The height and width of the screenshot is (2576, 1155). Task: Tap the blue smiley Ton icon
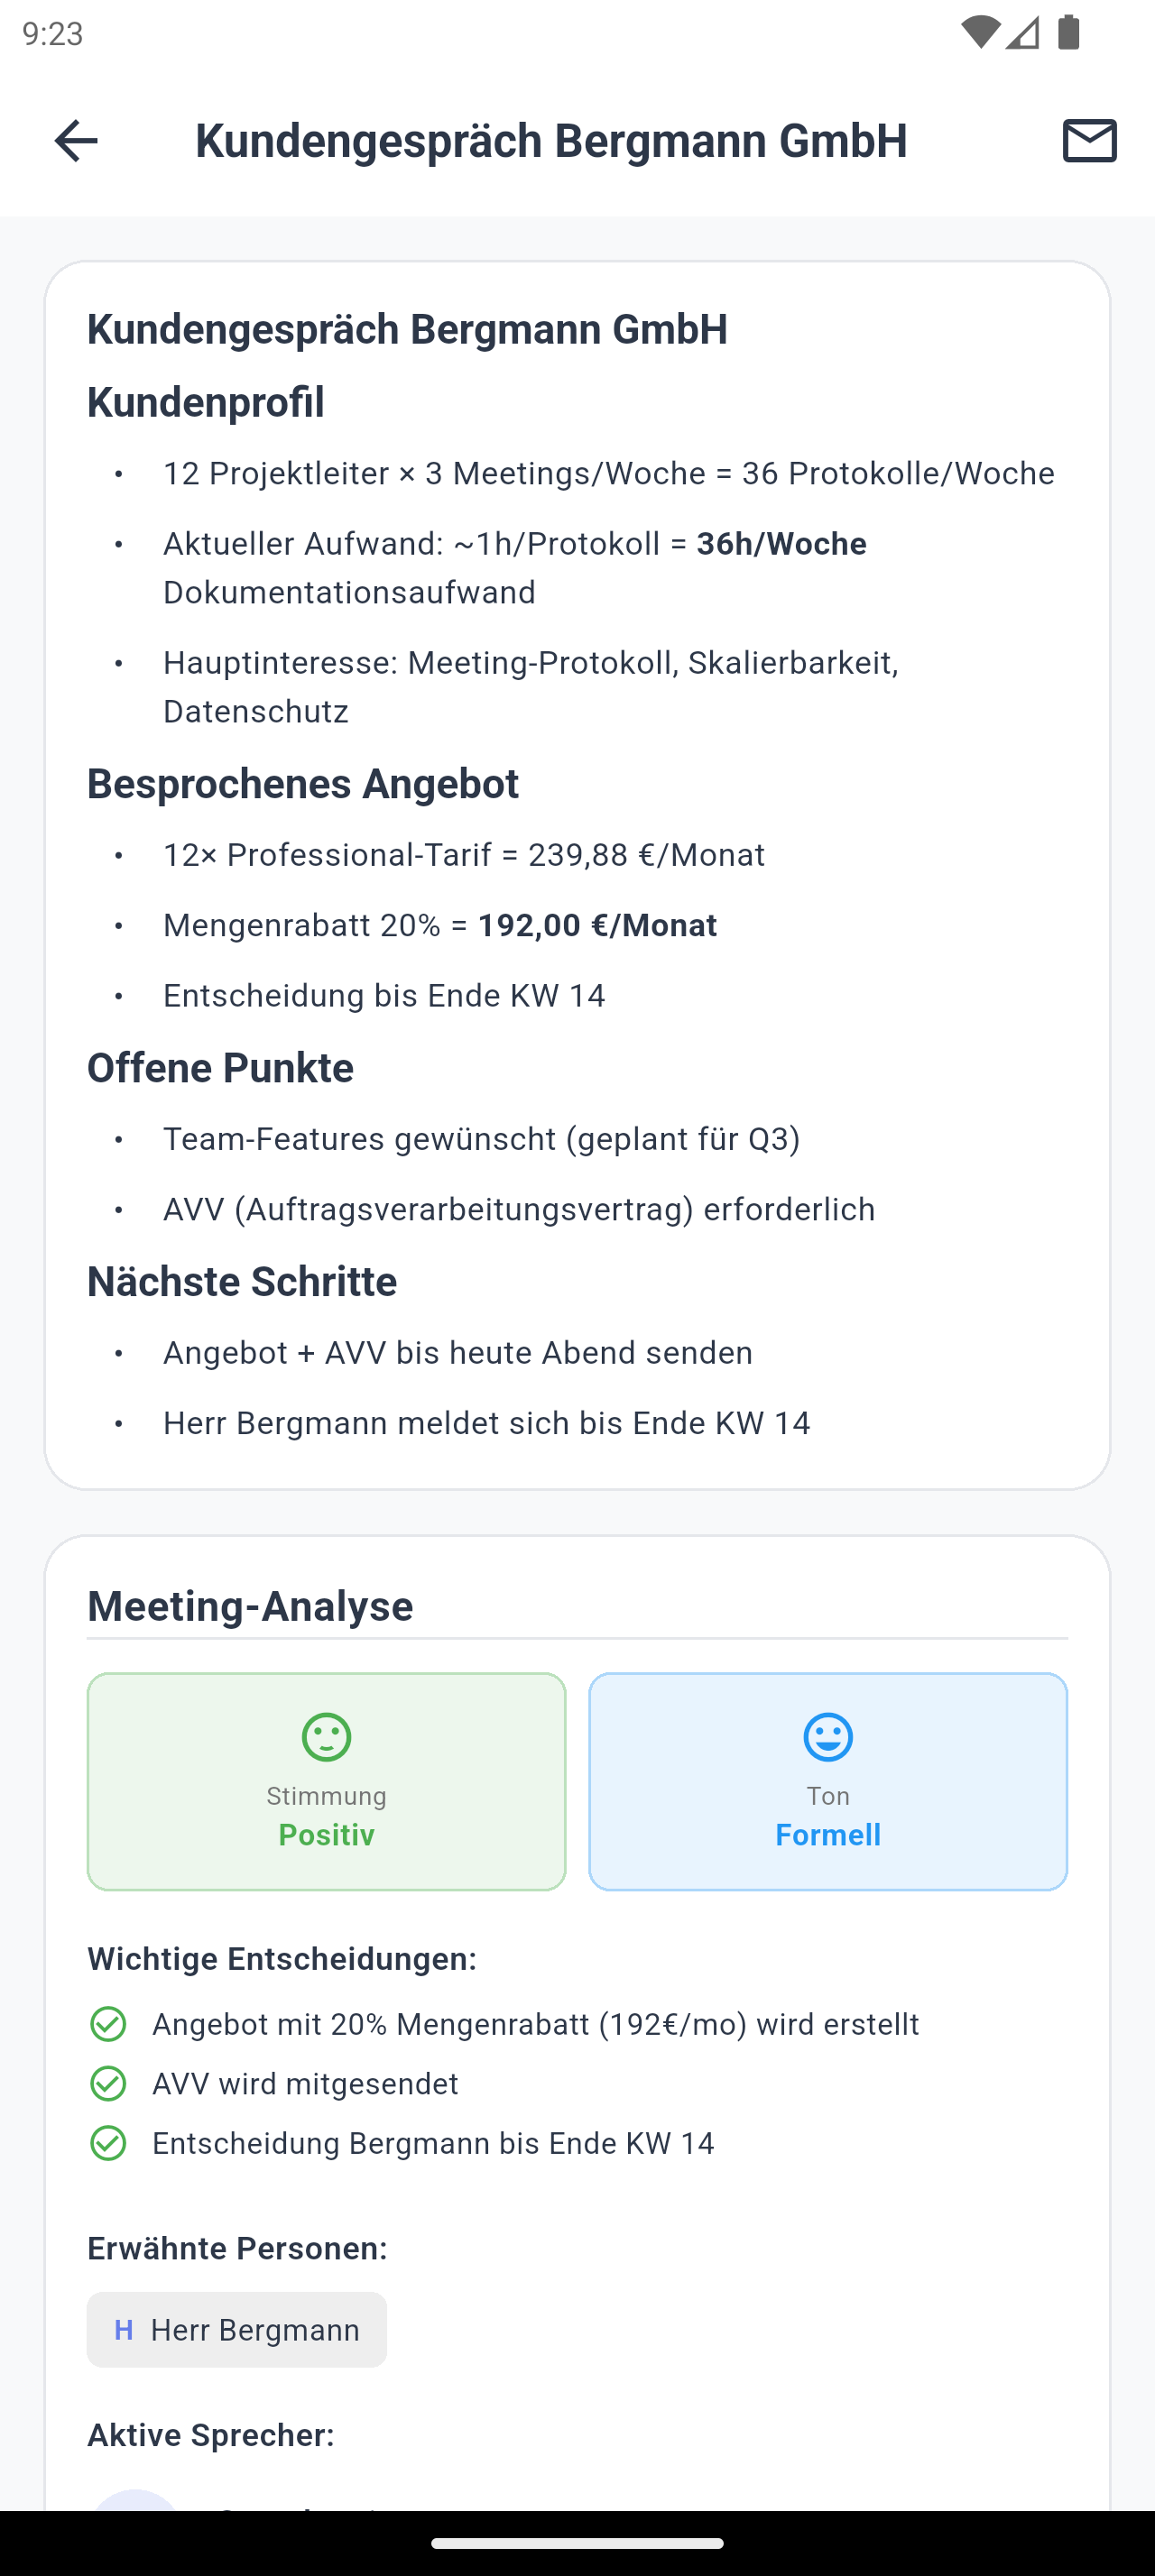(x=827, y=1736)
